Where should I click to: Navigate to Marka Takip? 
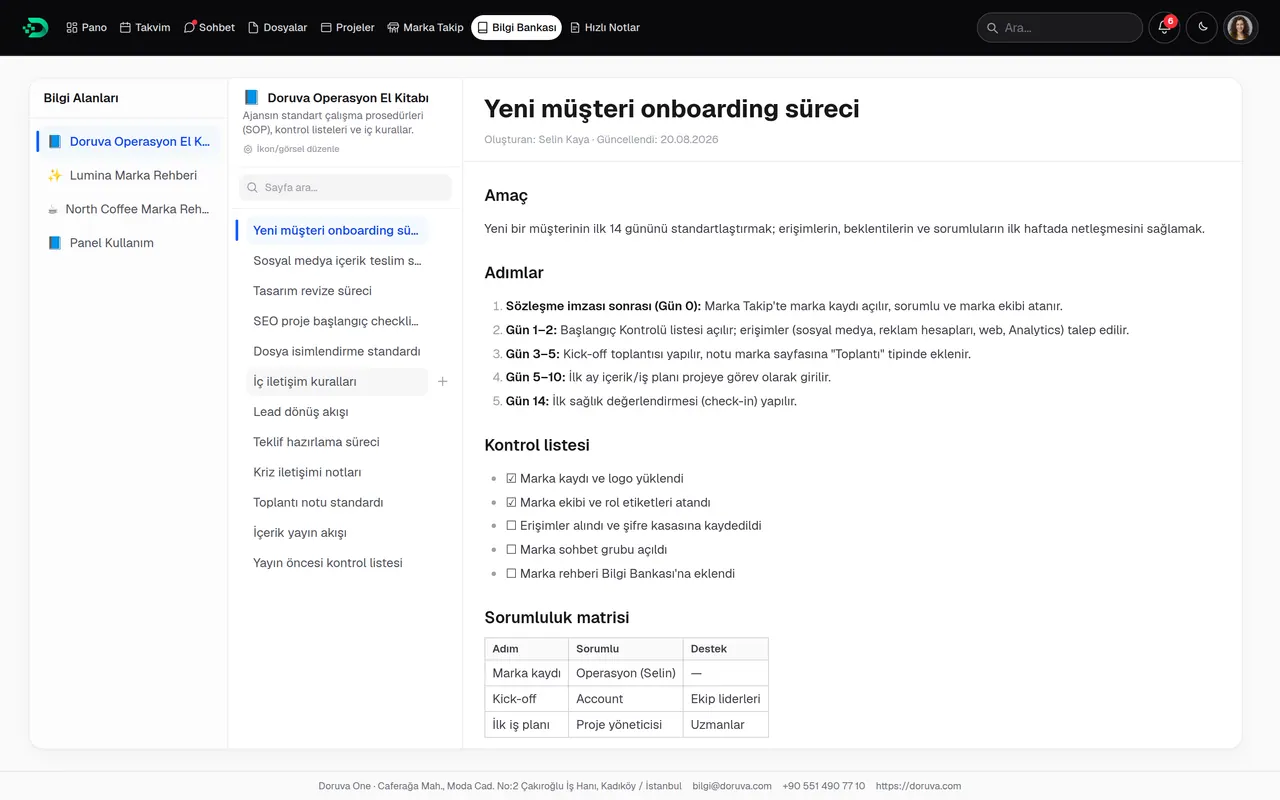(x=425, y=28)
